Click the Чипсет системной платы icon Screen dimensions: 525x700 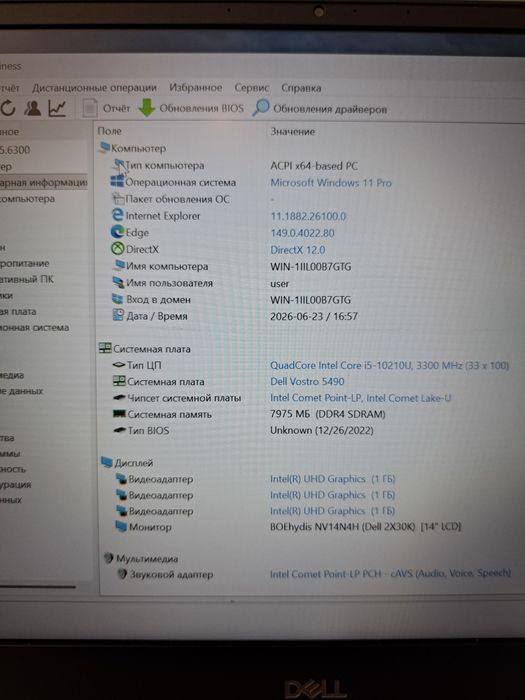[x=119, y=397]
